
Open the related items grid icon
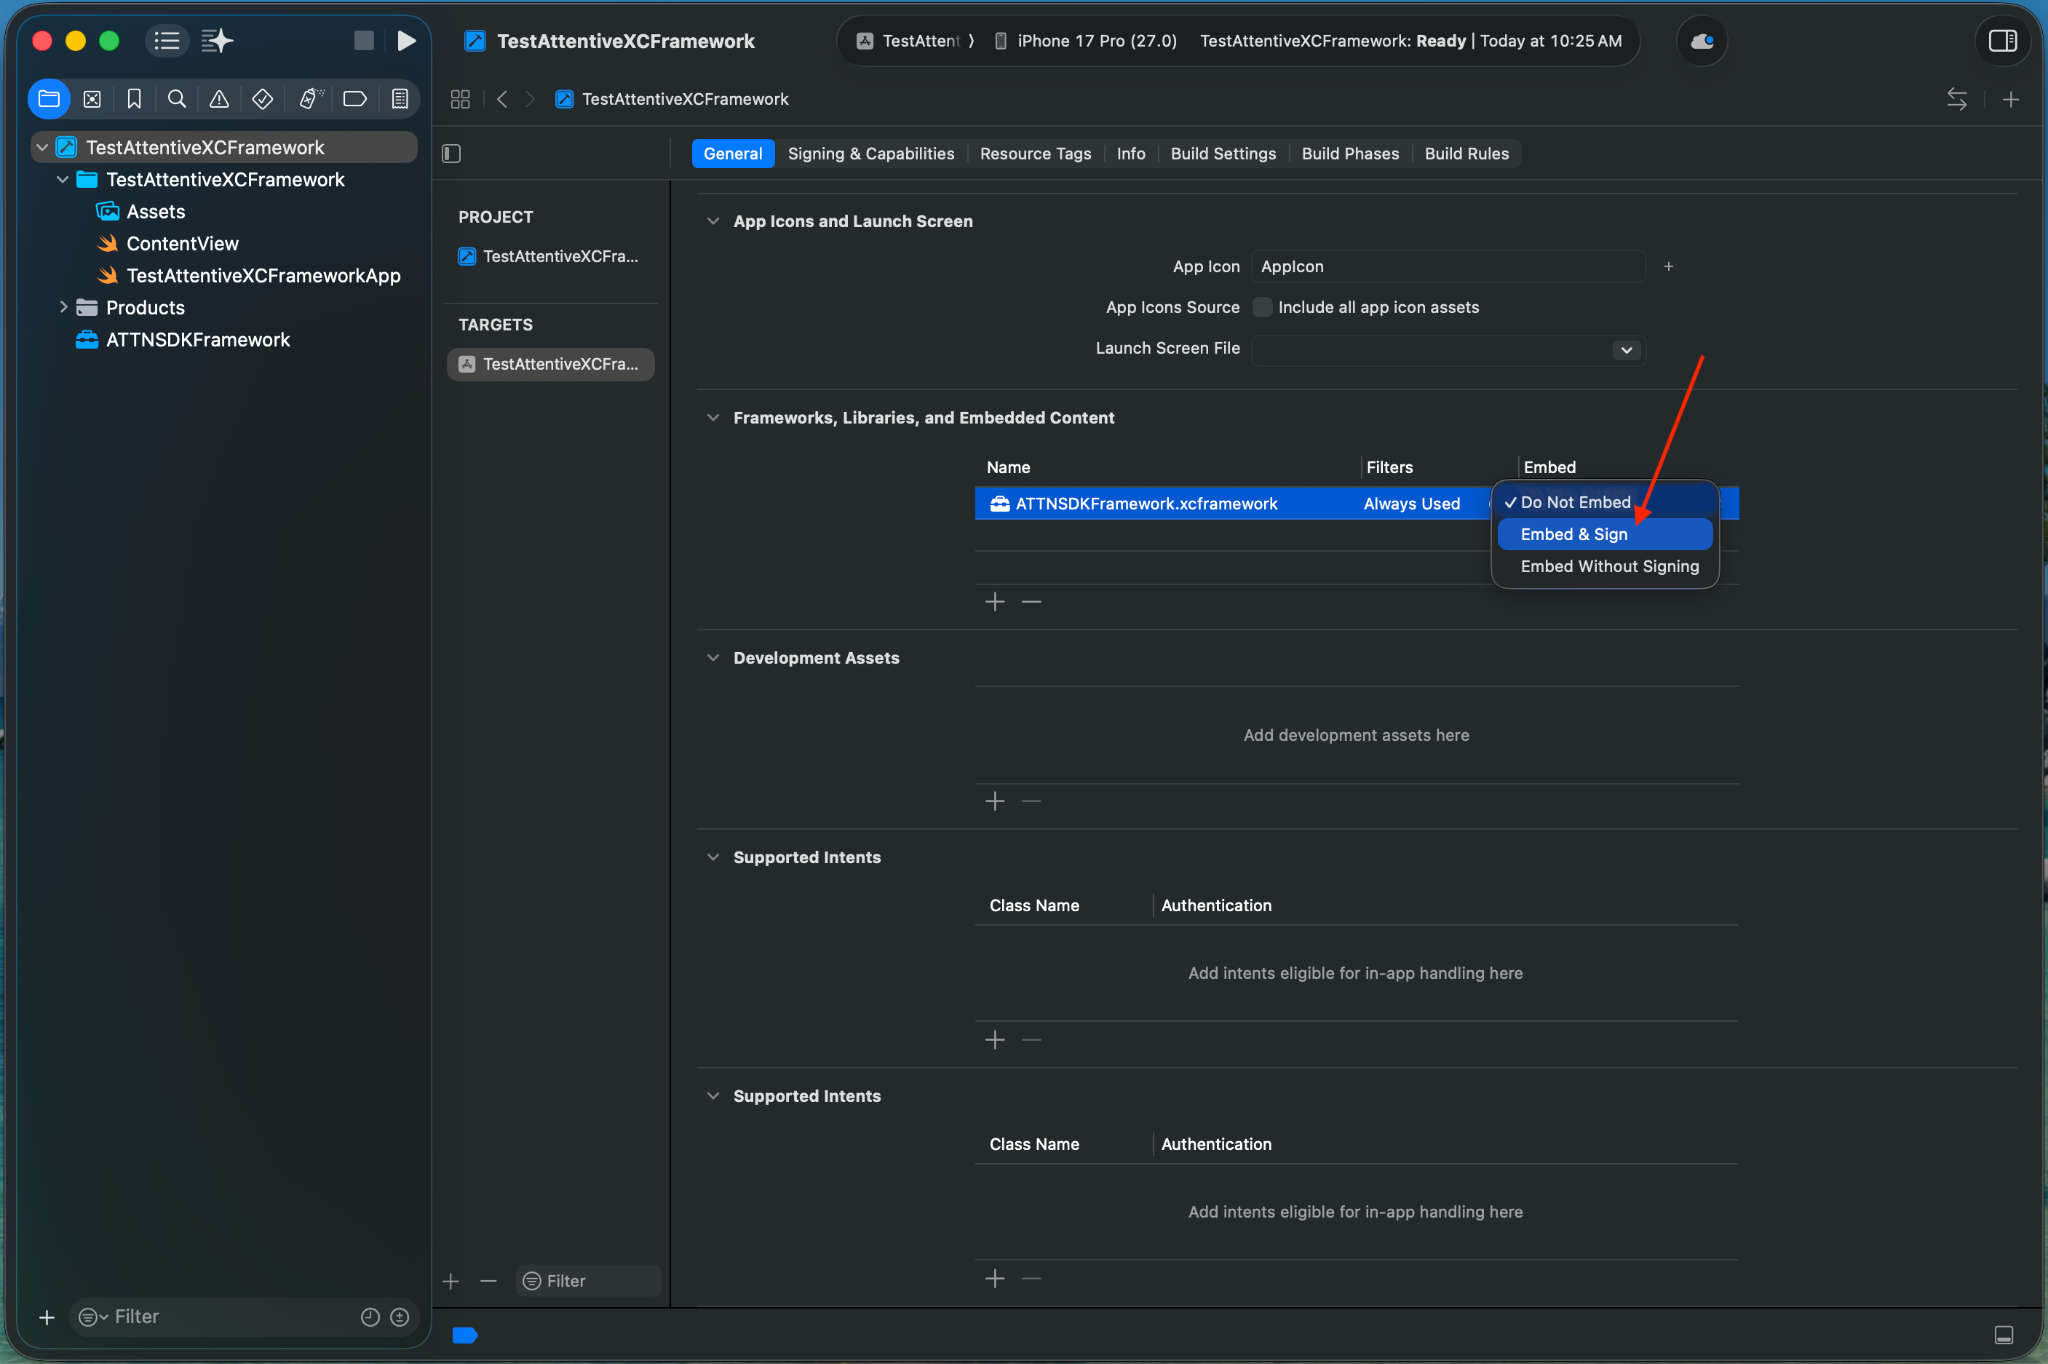pos(460,99)
